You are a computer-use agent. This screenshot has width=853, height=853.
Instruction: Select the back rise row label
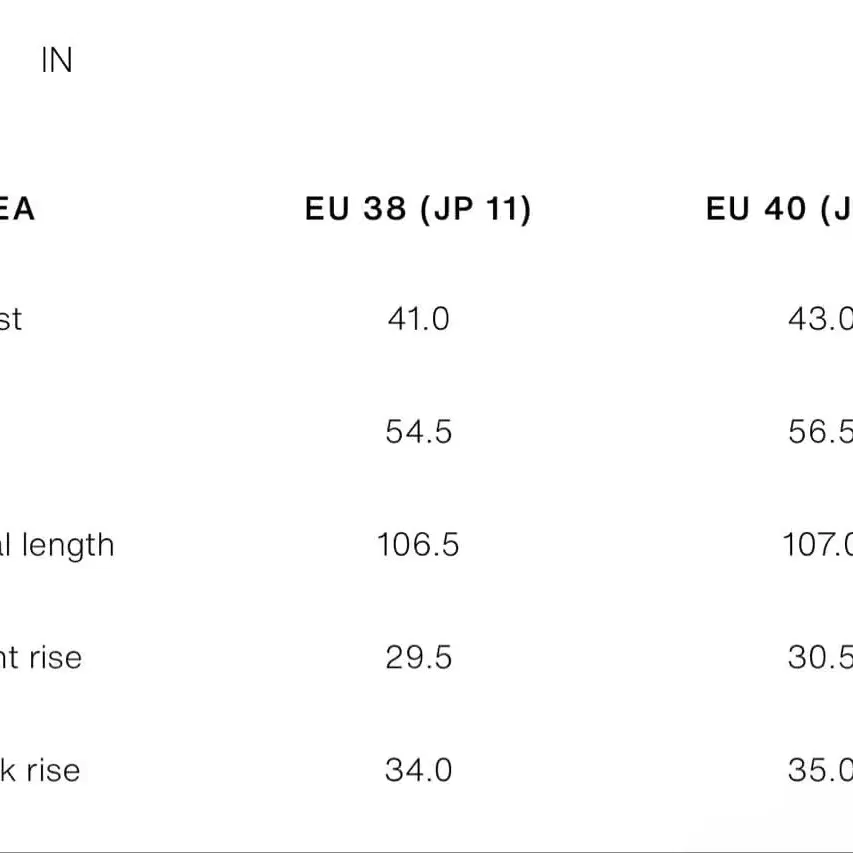pyautogui.click(x=40, y=770)
